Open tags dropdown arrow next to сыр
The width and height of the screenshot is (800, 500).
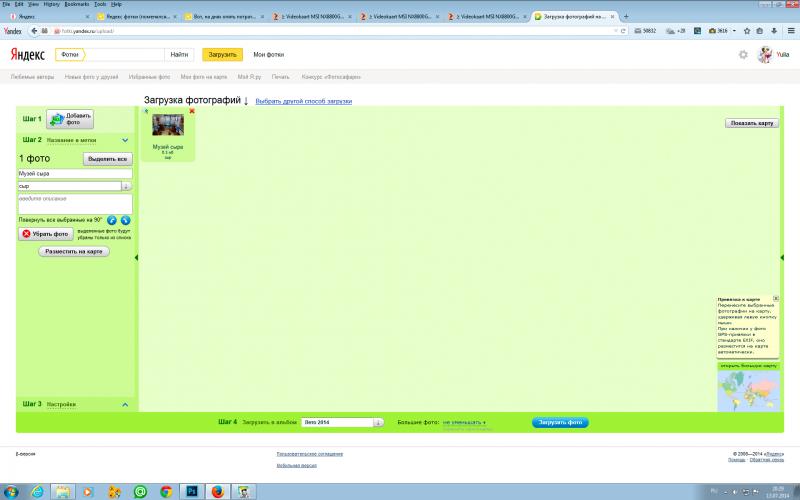[x=126, y=186]
